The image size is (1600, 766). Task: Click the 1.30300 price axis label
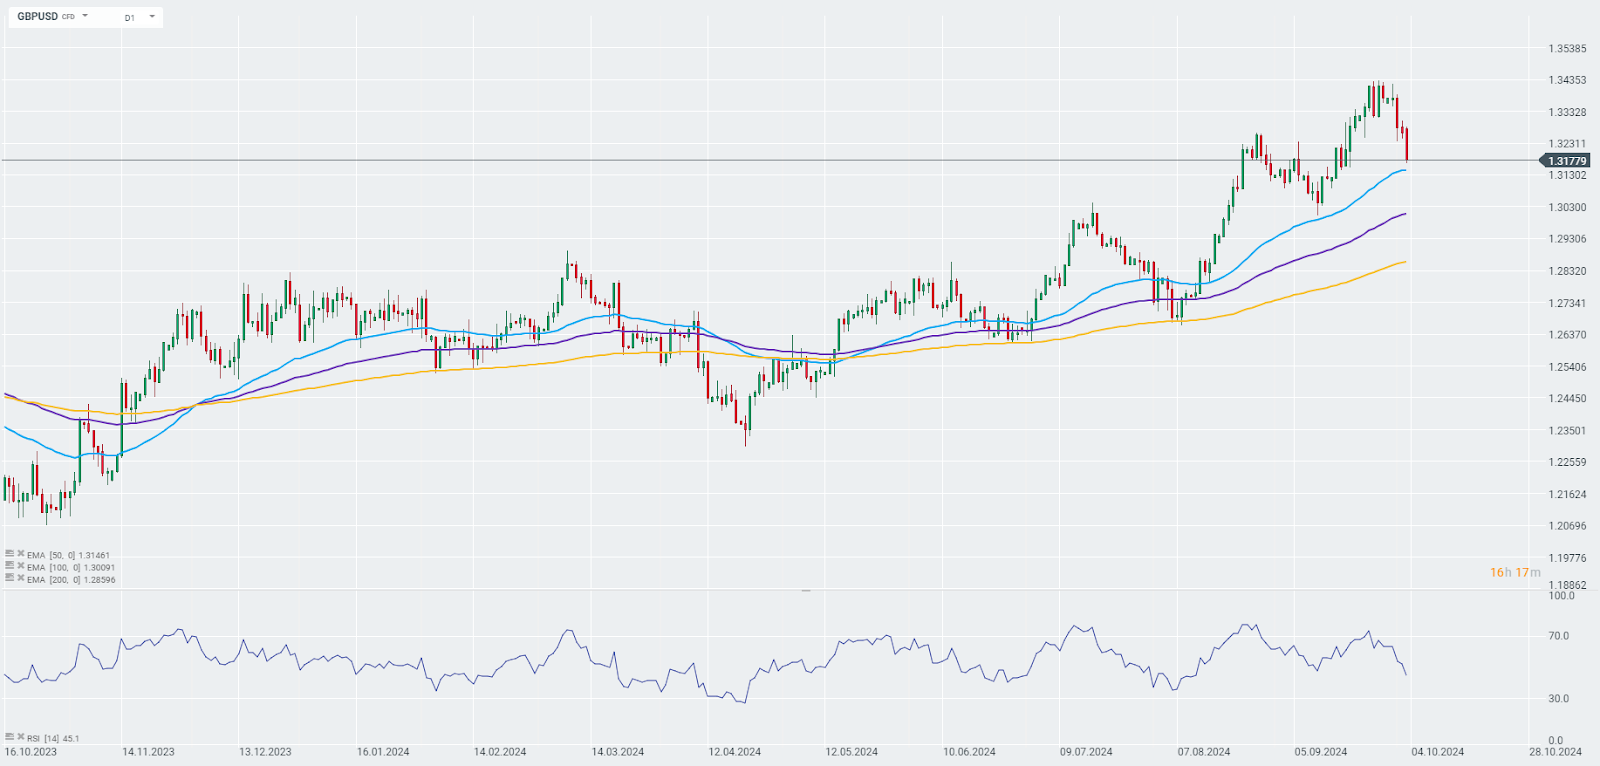pyautogui.click(x=1567, y=207)
